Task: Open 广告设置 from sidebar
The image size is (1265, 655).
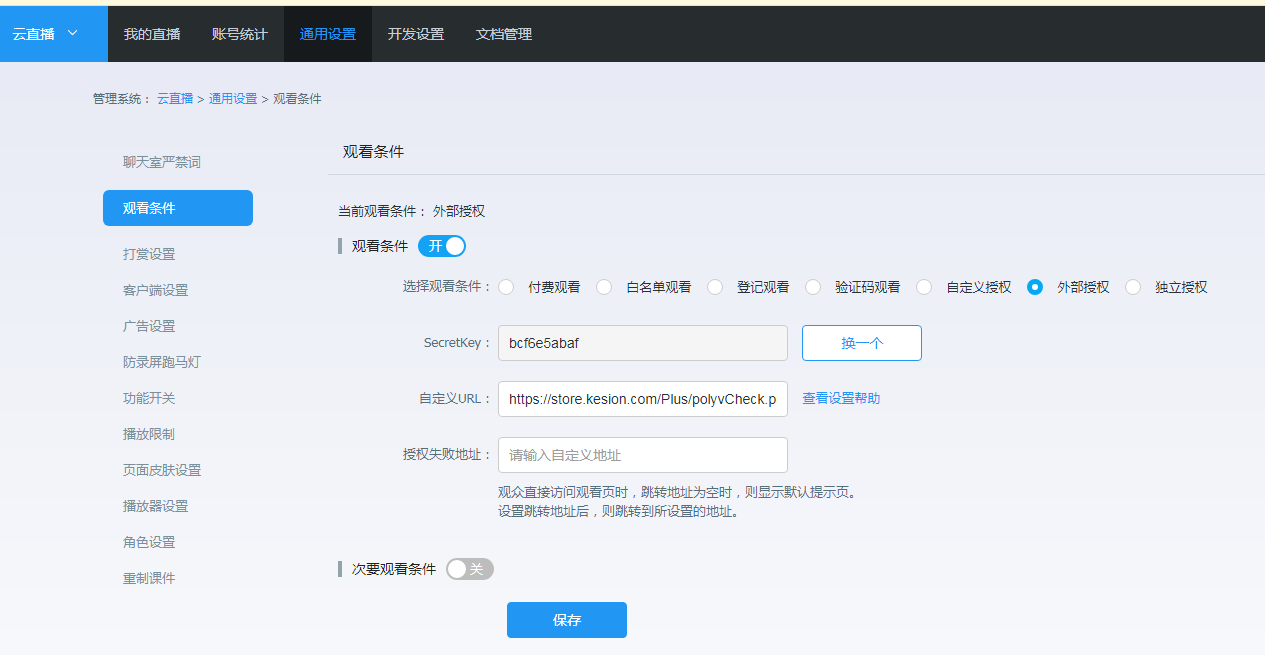Action: (148, 325)
